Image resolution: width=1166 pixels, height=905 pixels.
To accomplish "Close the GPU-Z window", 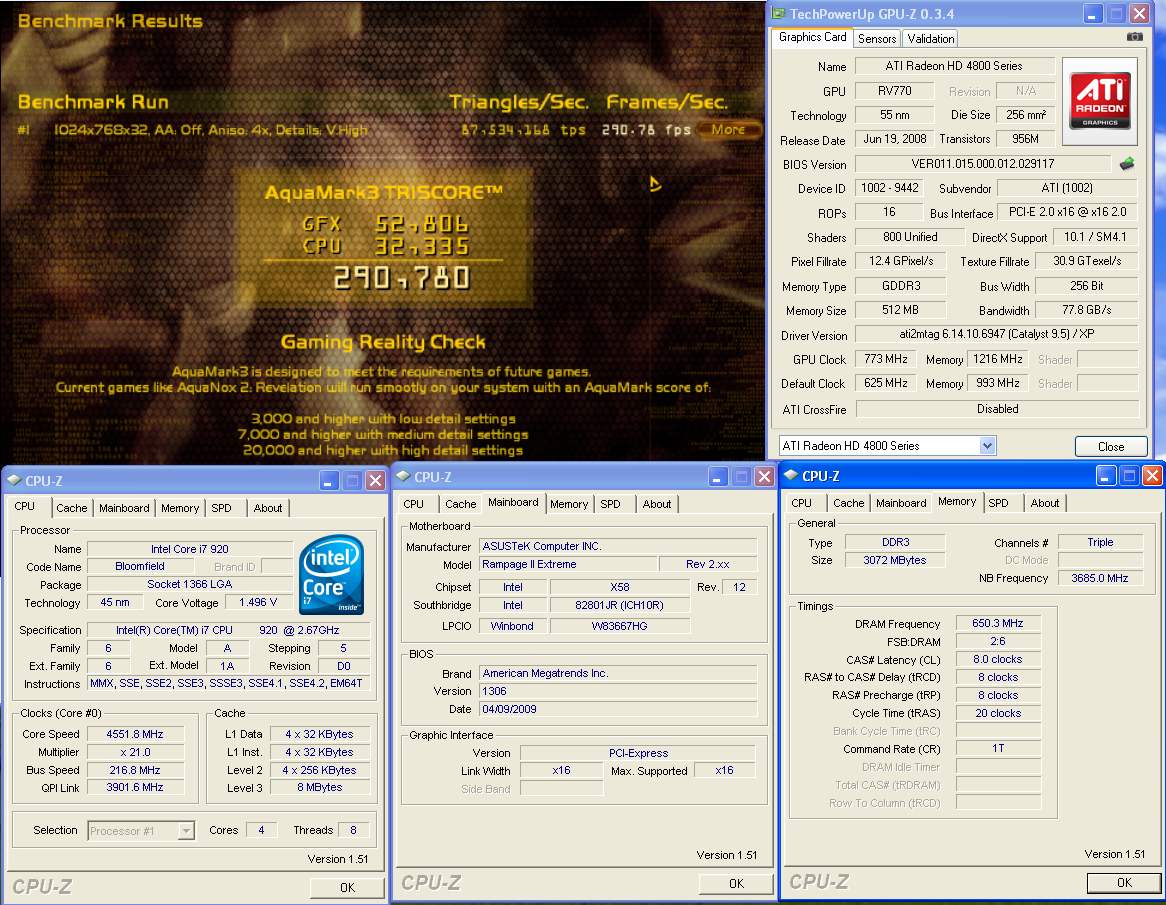I will coord(1139,13).
